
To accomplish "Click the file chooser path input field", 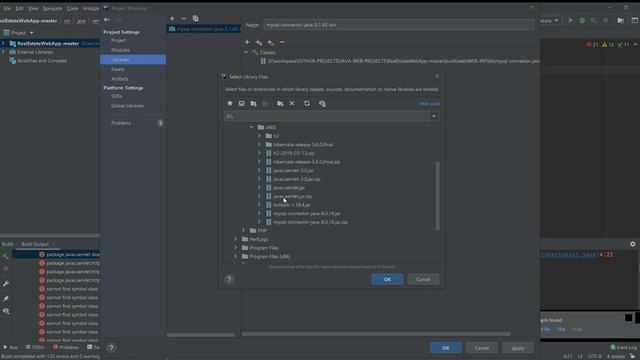I will click(x=327, y=116).
